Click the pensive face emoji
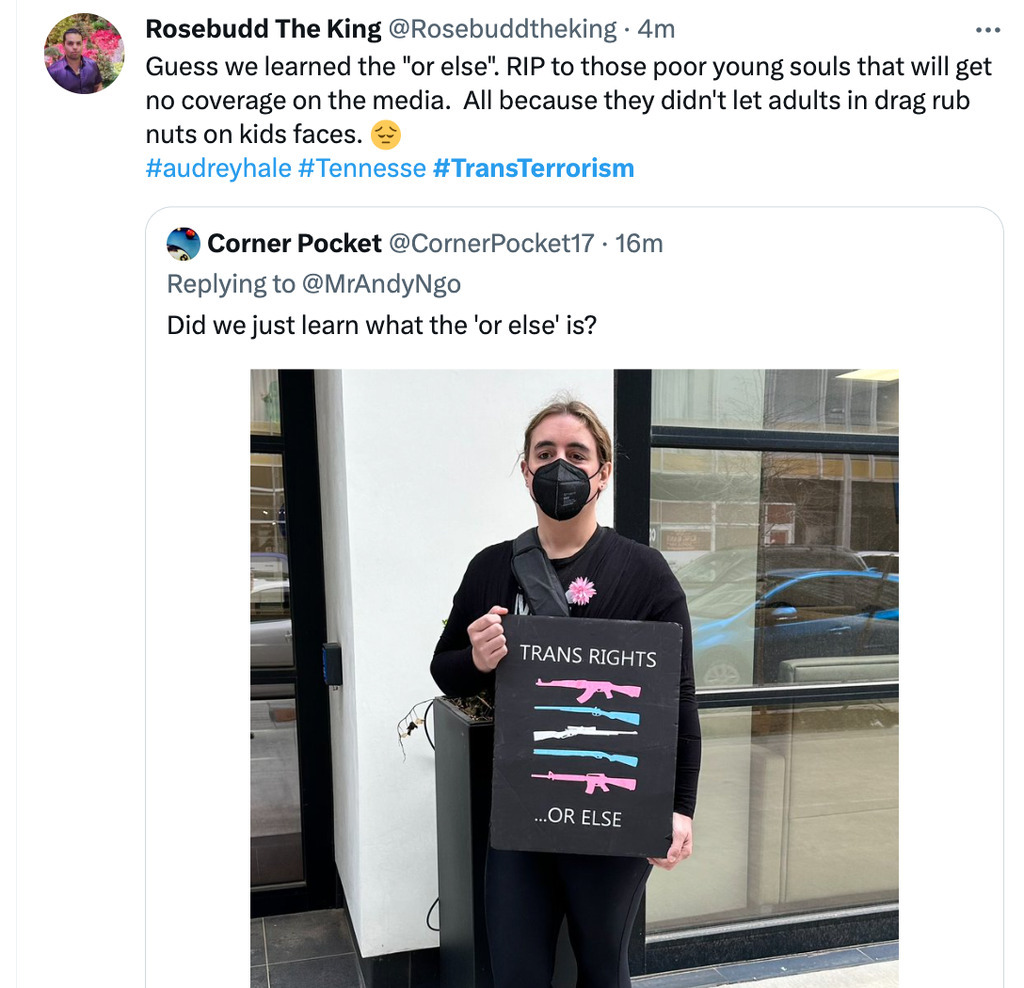Viewport: 1024px width, 988px height. point(385,135)
